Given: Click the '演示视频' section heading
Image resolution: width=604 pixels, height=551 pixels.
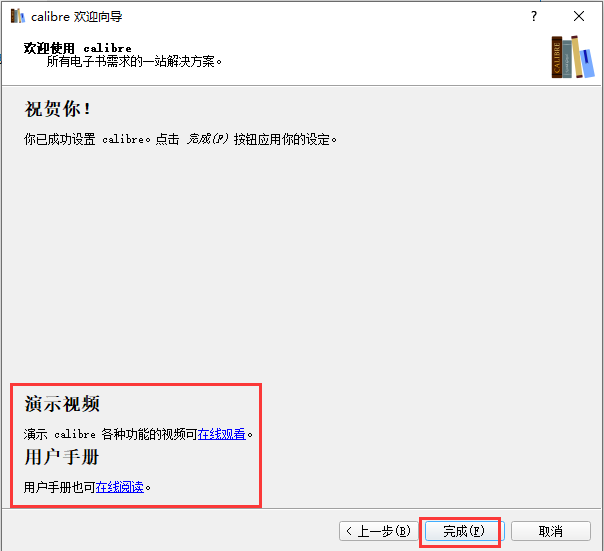Looking at the screenshot, I should (62, 404).
